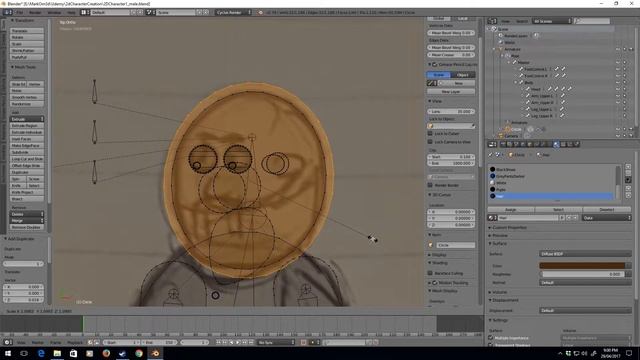This screenshot has width=640, height=360.
Task: Click the Material properties tab icon
Action: point(556,144)
